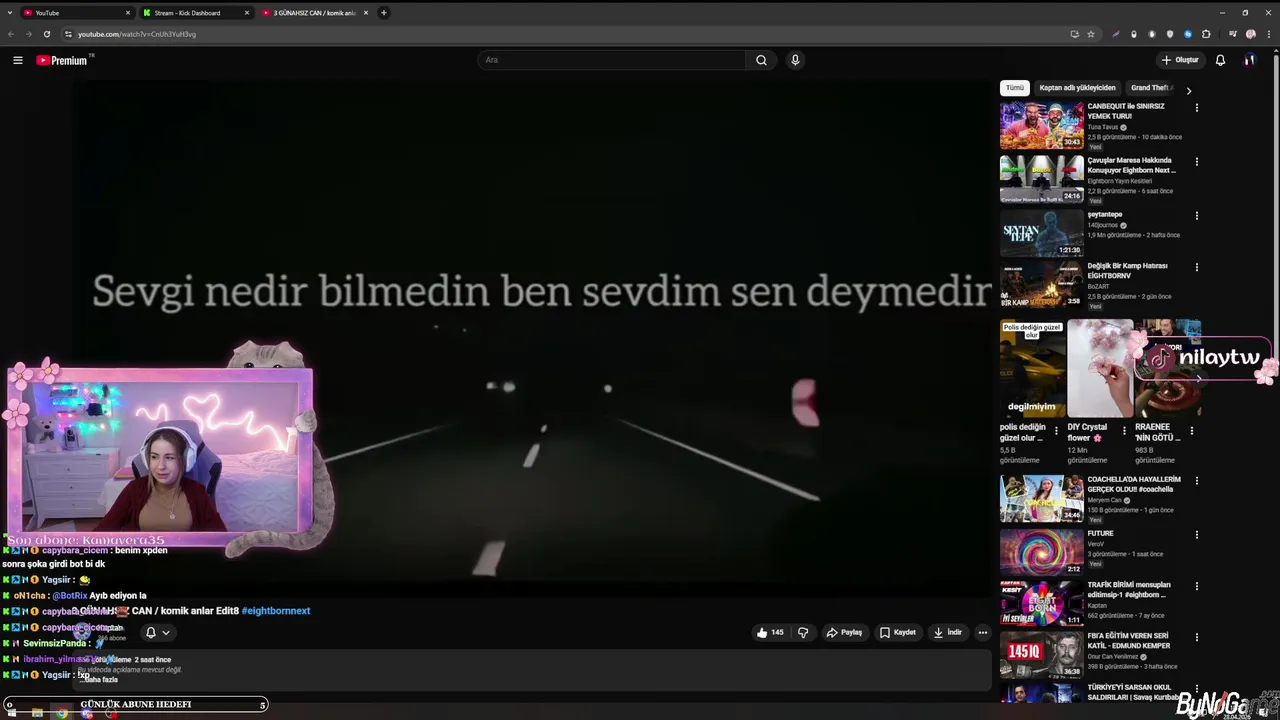The width and height of the screenshot is (1280, 720).
Task: Open the Extensions puzzle menu
Action: coord(1206,34)
